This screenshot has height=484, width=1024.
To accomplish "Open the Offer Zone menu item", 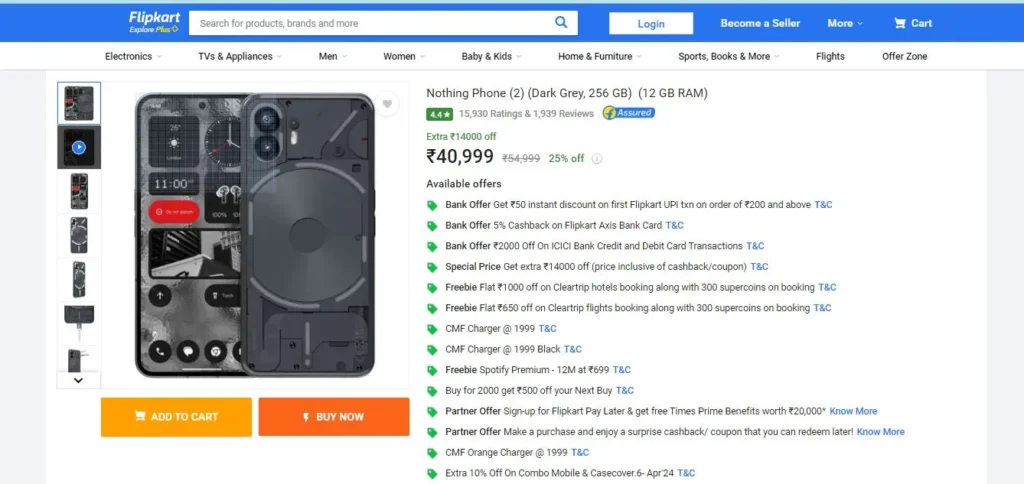I will 904,56.
